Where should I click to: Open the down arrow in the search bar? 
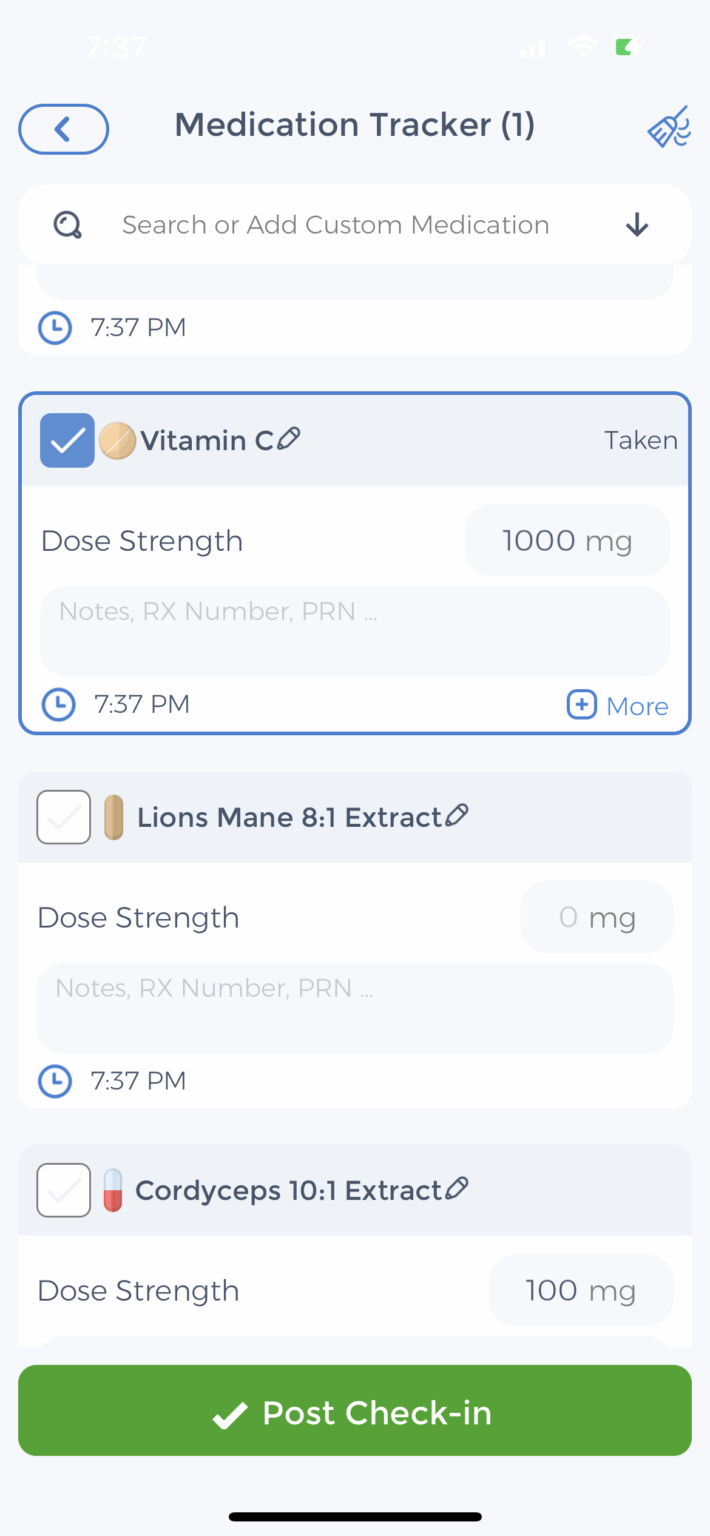tap(636, 224)
